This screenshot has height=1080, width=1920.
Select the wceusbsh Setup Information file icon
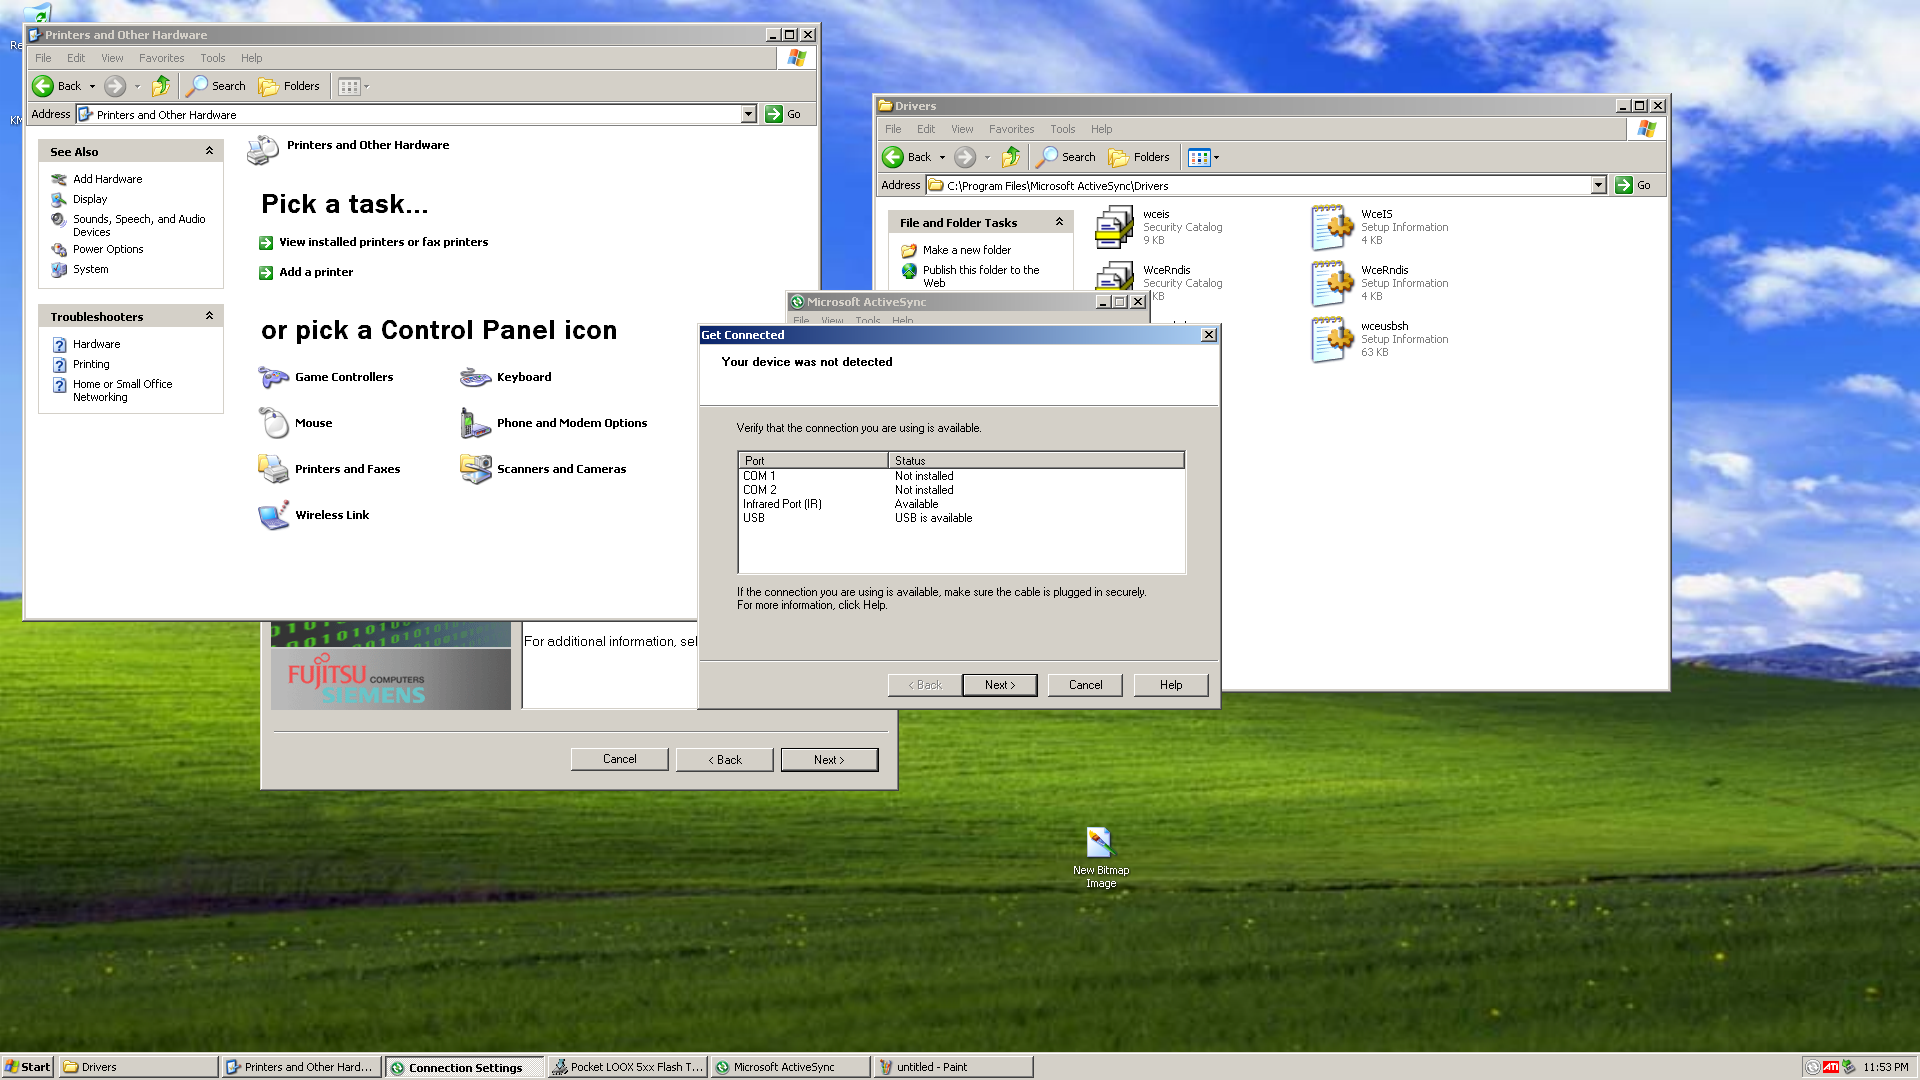pyautogui.click(x=1332, y=339)
